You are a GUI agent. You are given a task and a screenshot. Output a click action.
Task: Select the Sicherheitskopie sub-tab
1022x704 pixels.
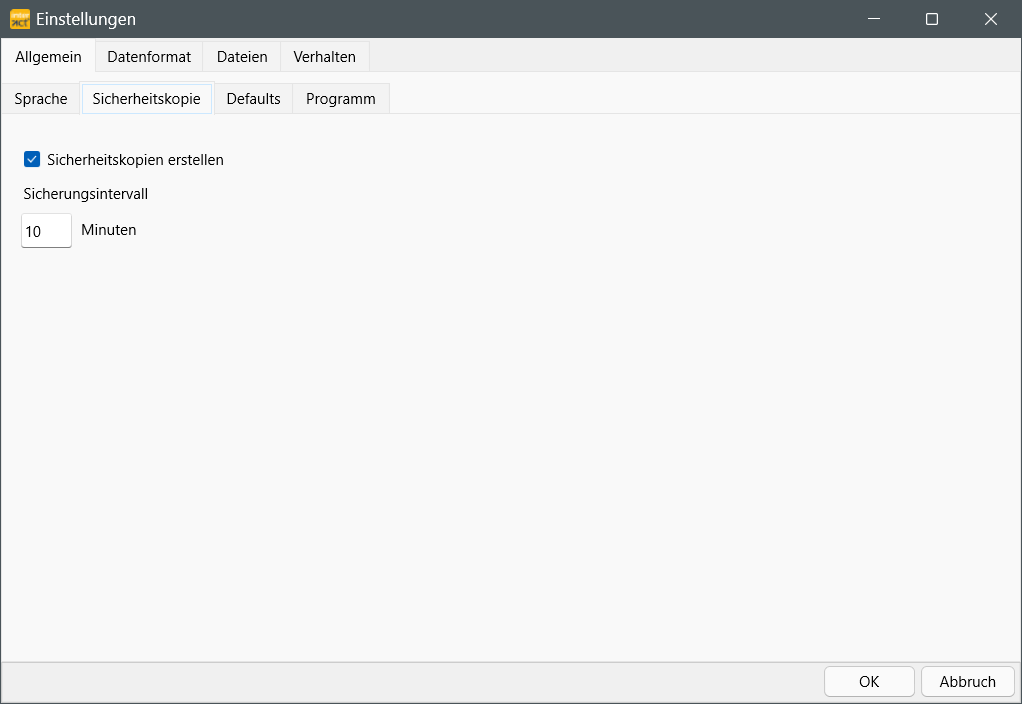coord(147,98)
